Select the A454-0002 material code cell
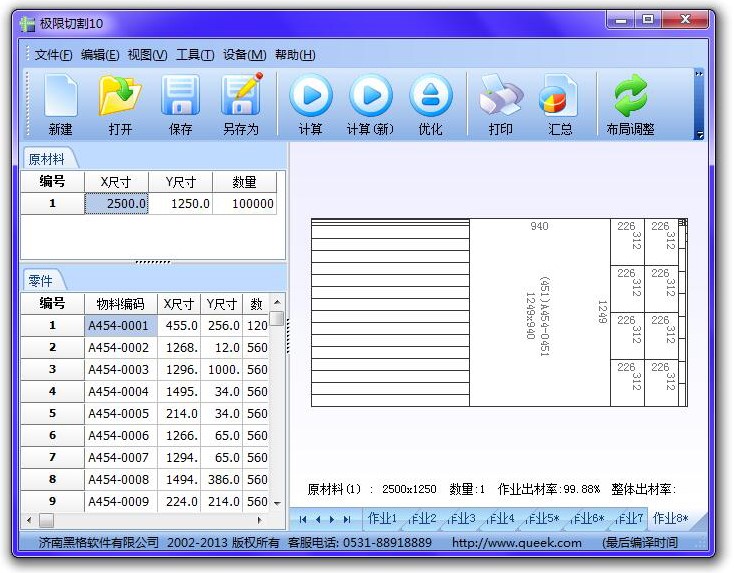This screenshot has height=573, width=734. (x=121, y=347)
